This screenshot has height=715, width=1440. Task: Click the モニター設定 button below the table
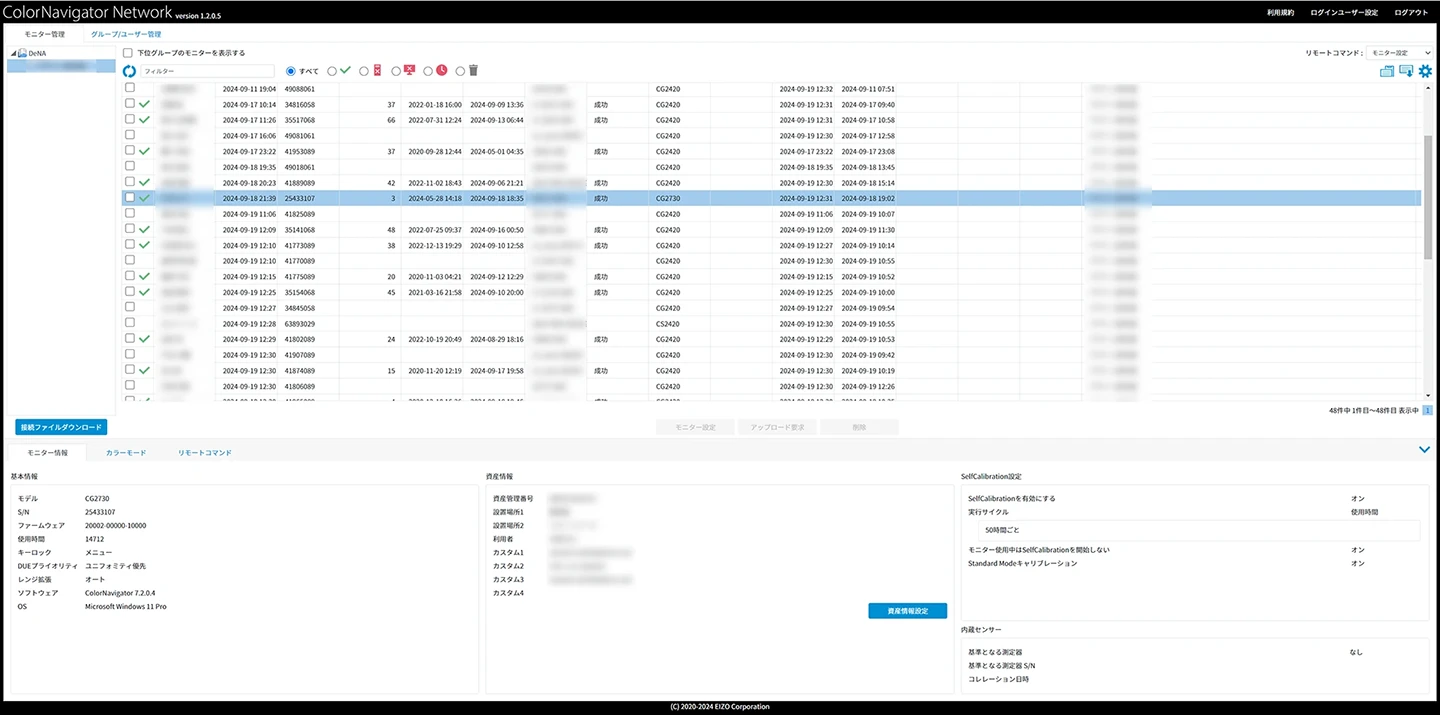[696, 427]
